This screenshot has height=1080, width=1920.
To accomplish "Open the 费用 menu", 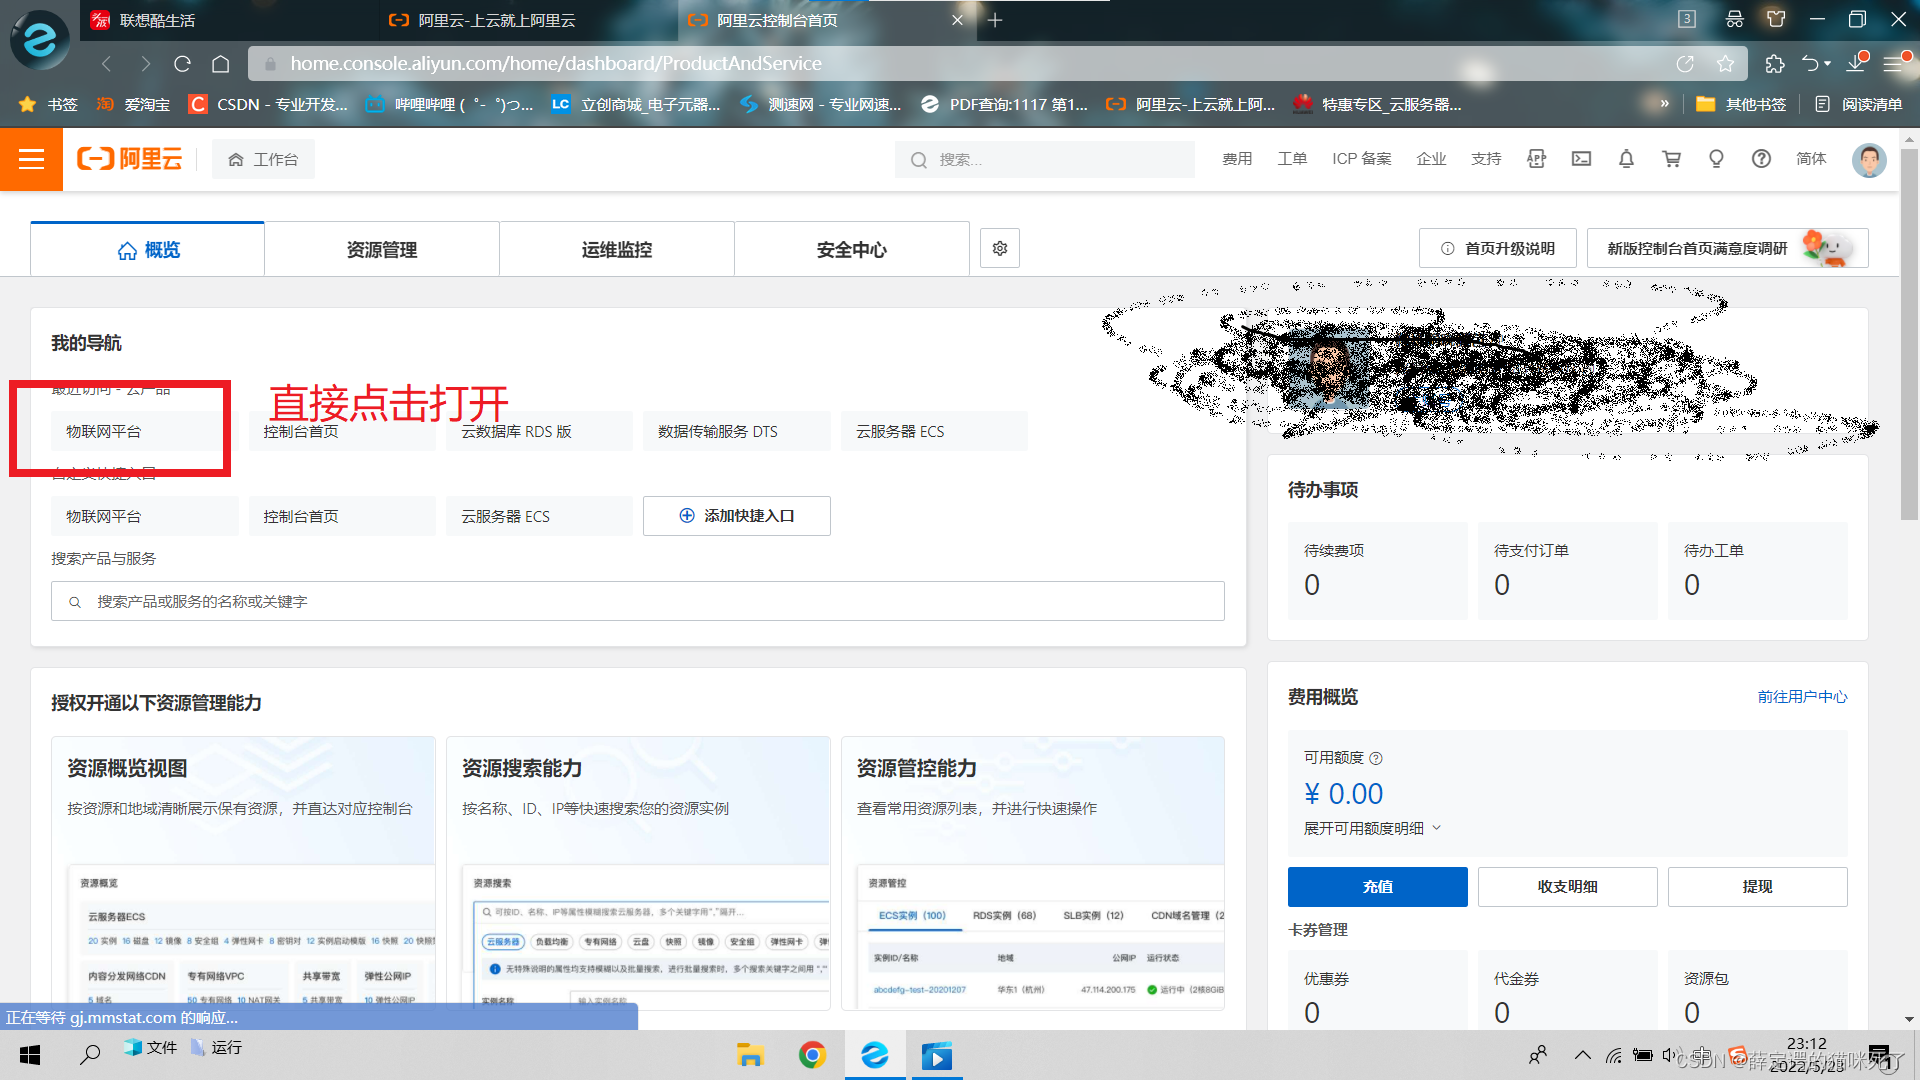I will pyautogui.click(x=1237, y=159).
